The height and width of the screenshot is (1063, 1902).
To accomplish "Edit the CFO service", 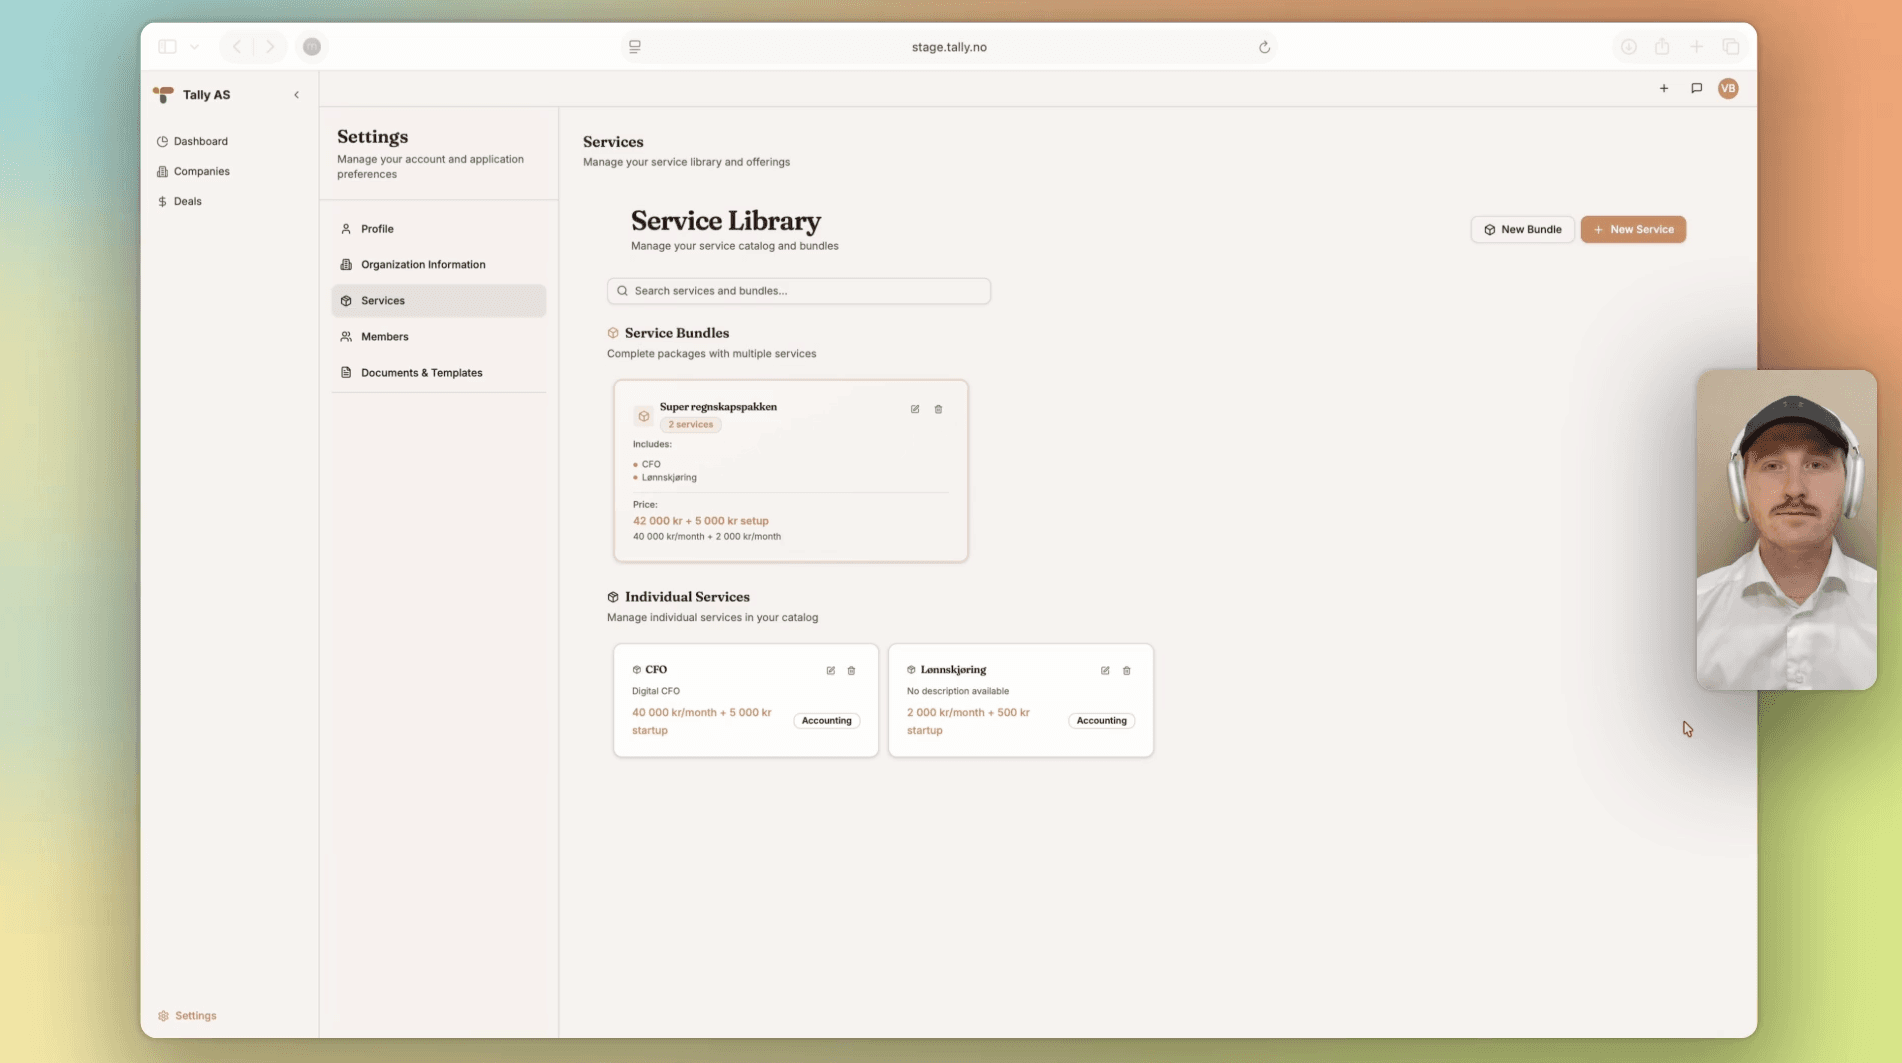I will [x=831, y=670].
